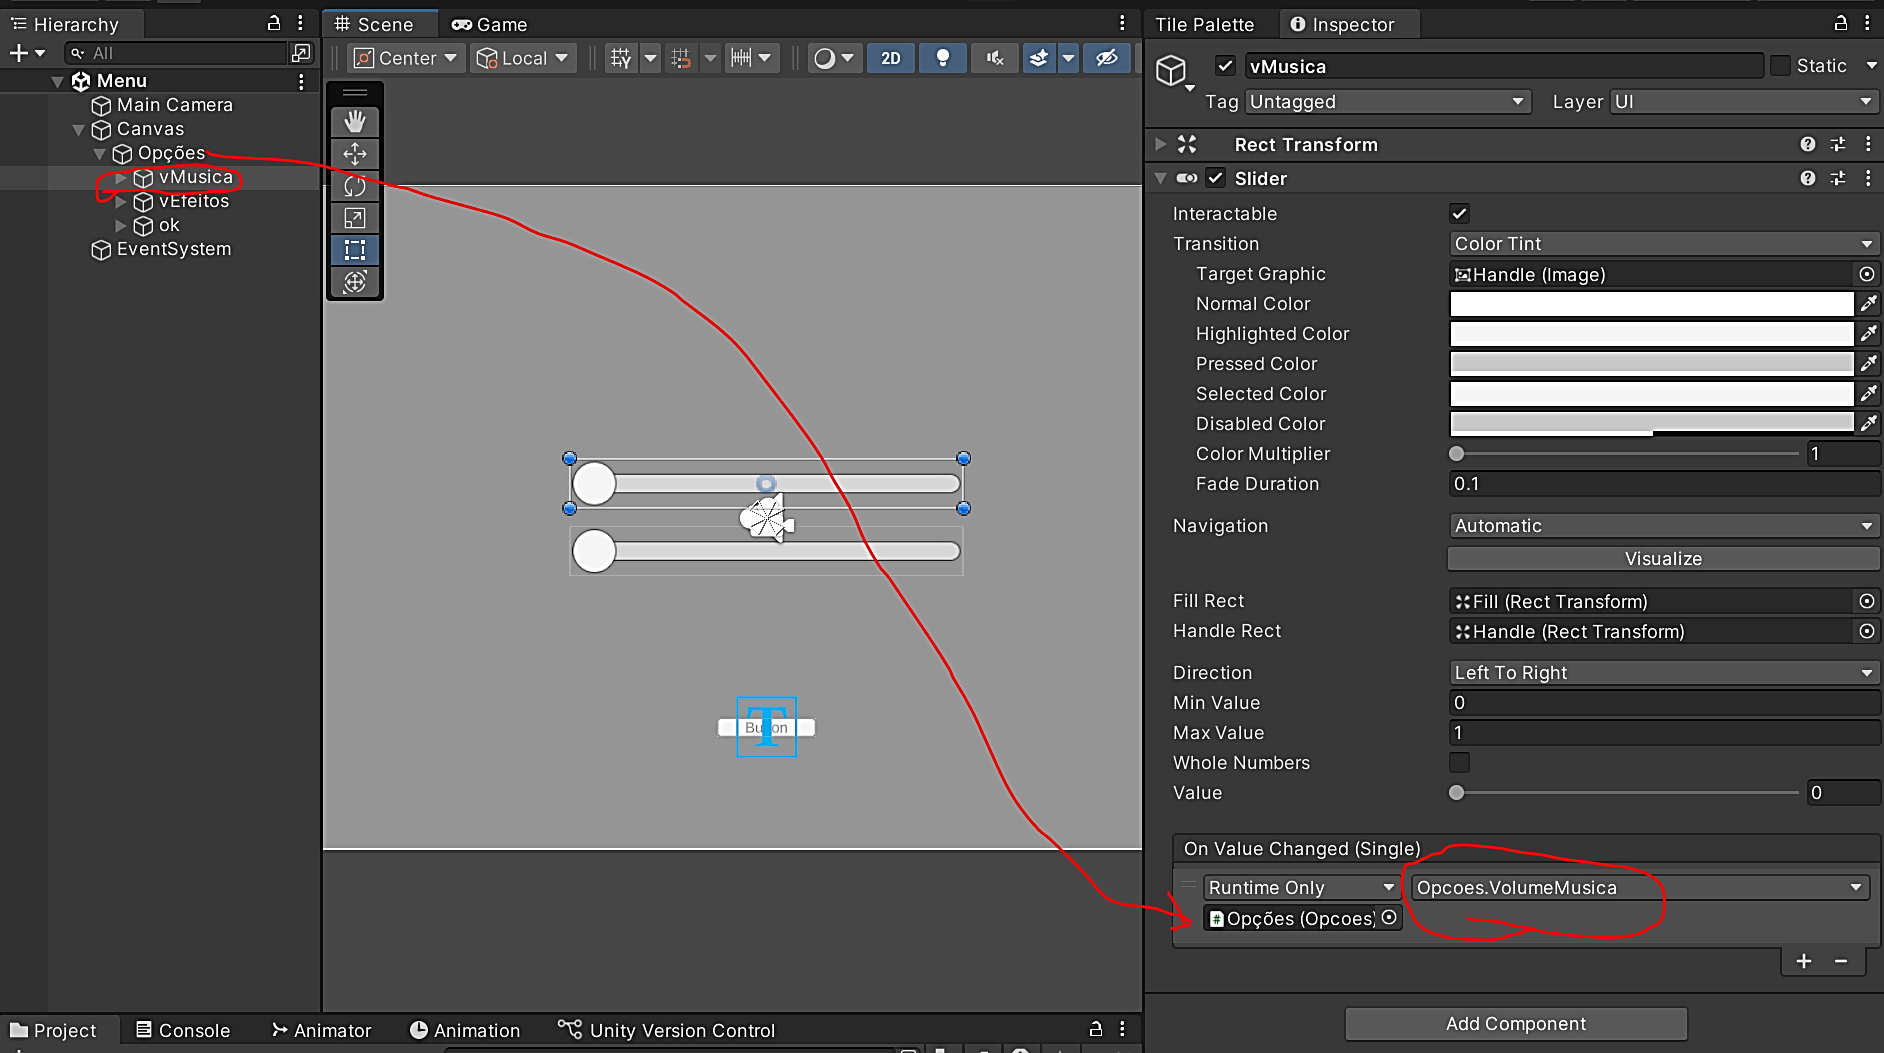Click the Pressed Color swatch

pos(1651,364)
